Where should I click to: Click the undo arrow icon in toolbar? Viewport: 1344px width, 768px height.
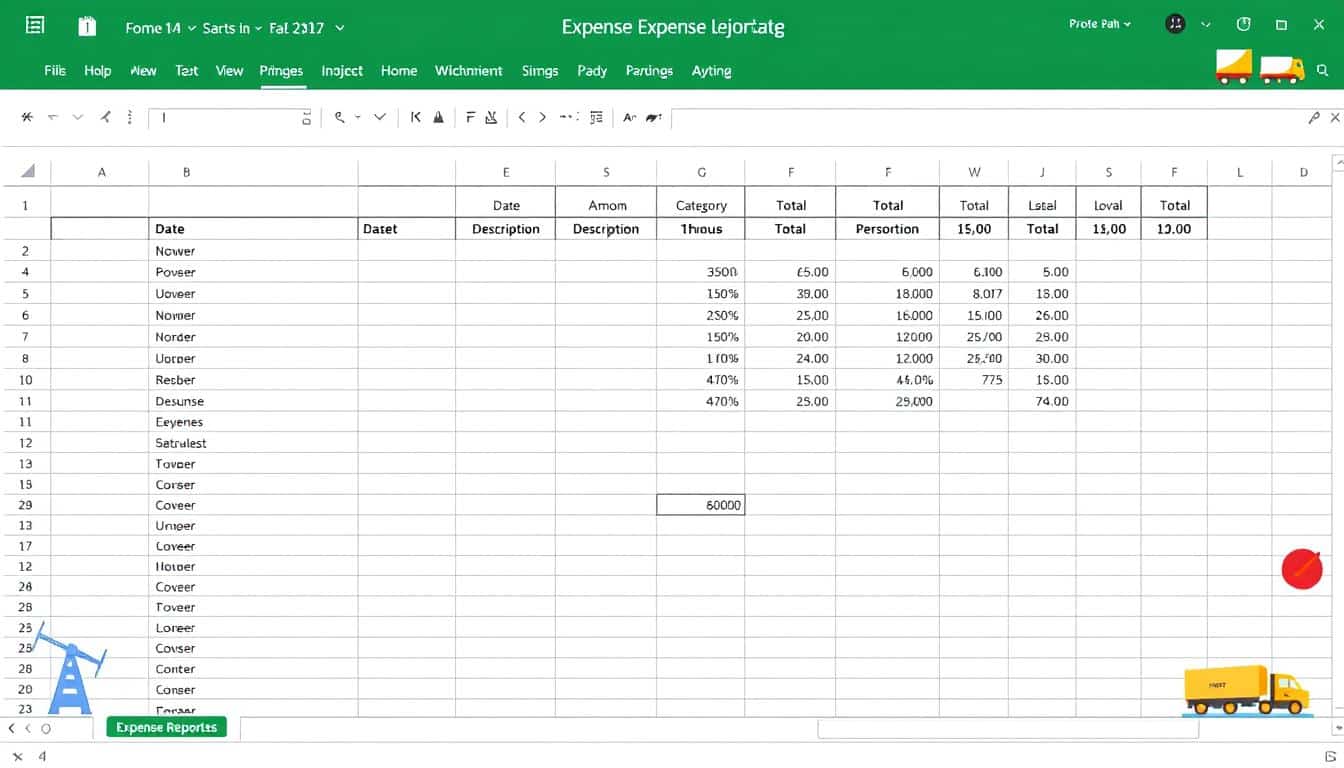pos(53,117)
